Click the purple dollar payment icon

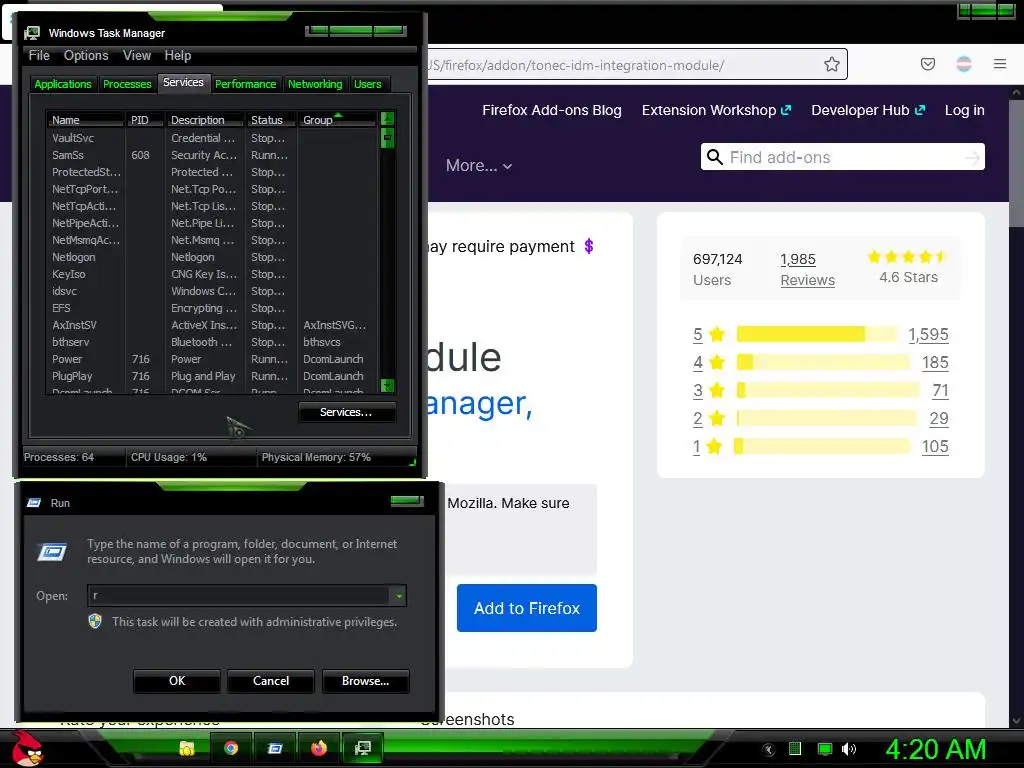588,246
